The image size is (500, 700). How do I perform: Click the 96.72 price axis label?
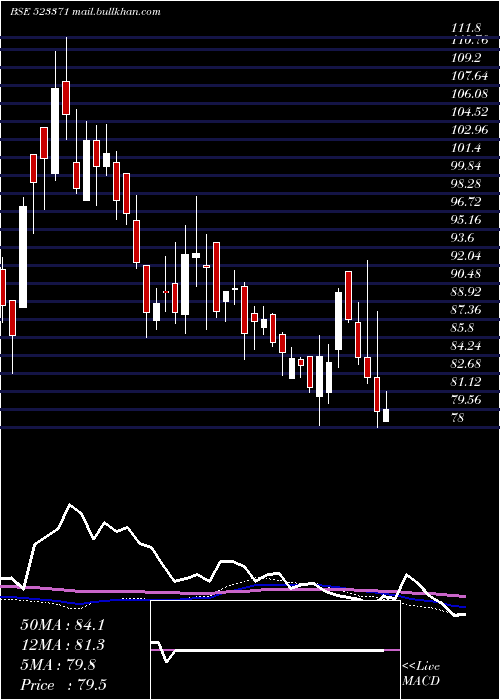(x=467, y=202)
